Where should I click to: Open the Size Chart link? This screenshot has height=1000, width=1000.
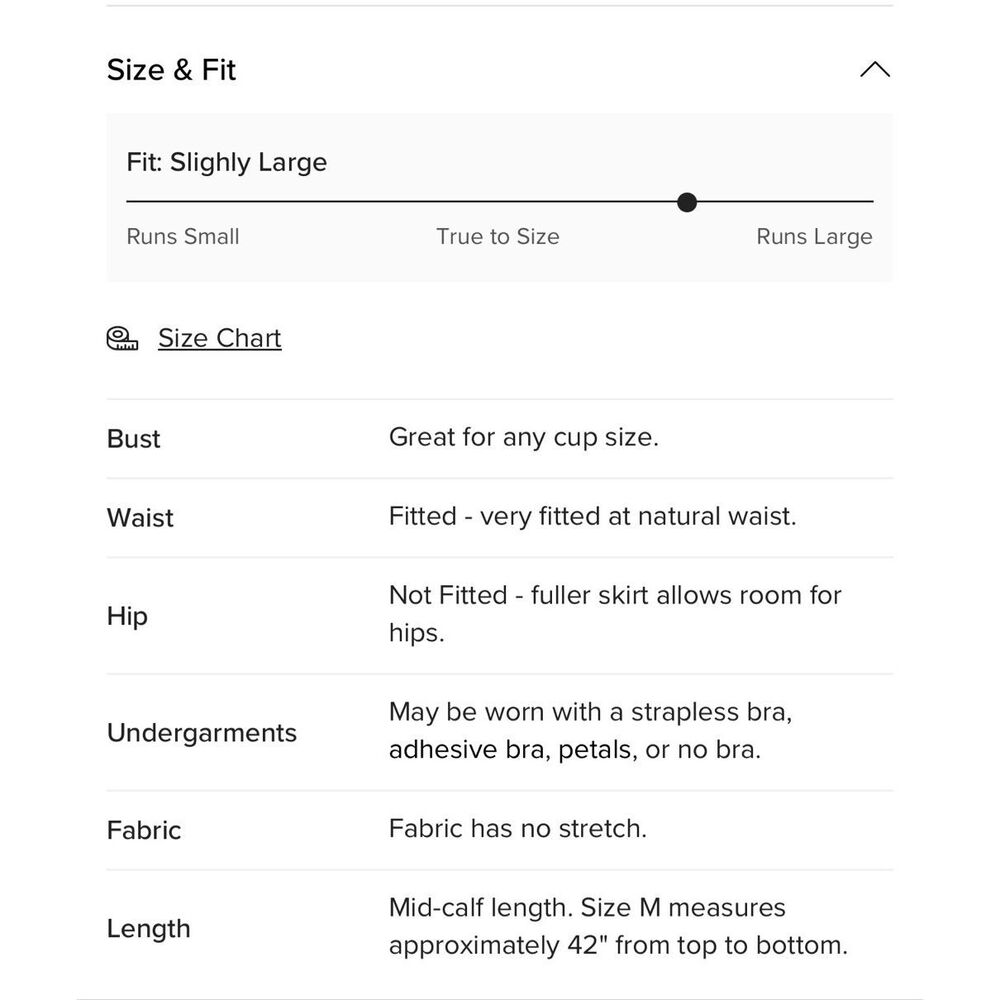(x=219, y=338)
